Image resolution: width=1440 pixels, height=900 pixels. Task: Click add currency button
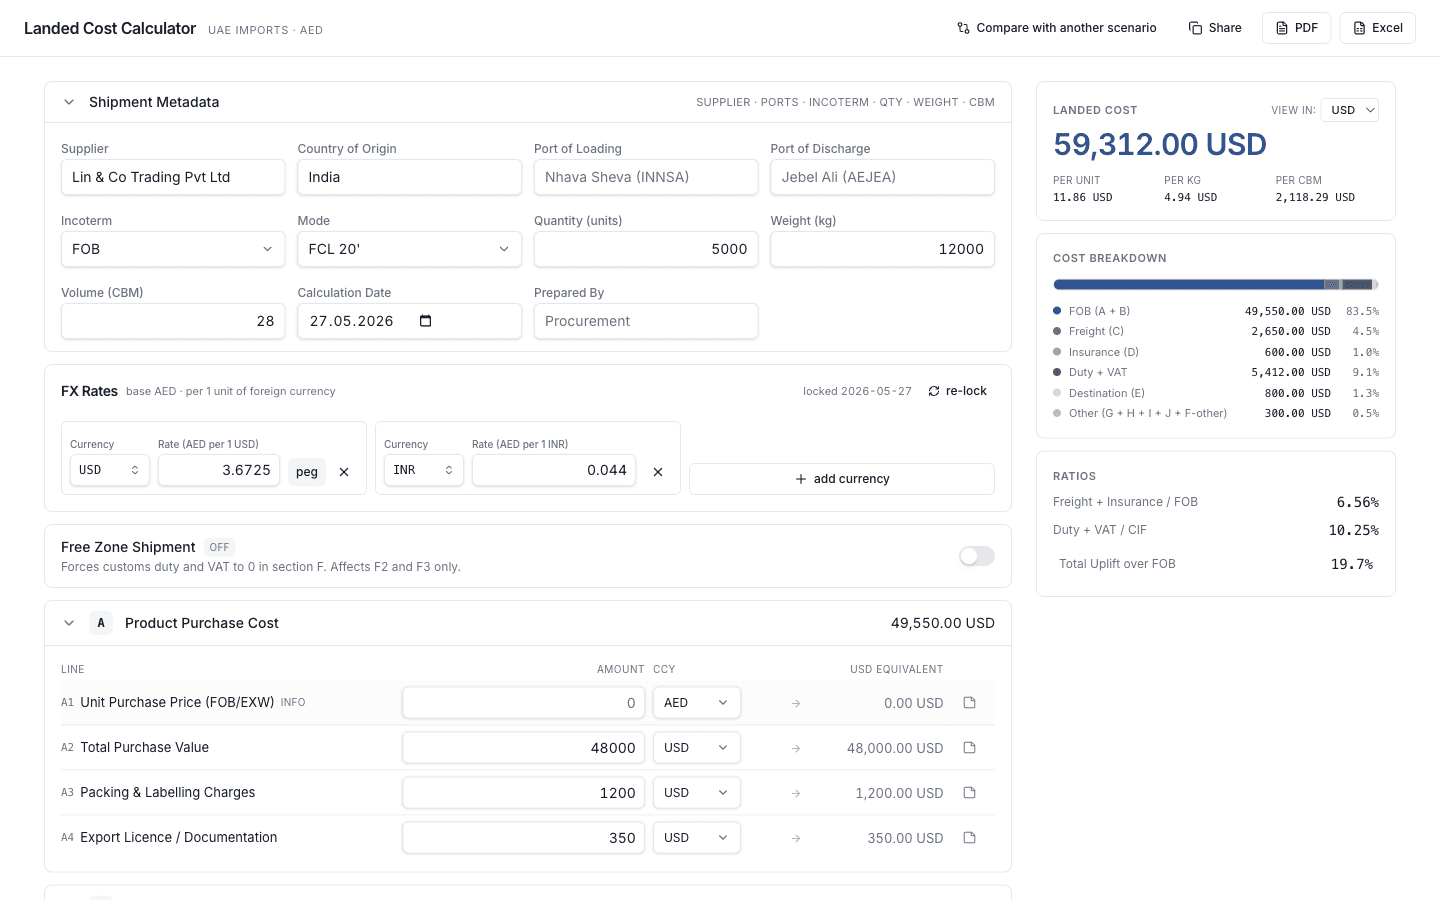pos(842,479)
